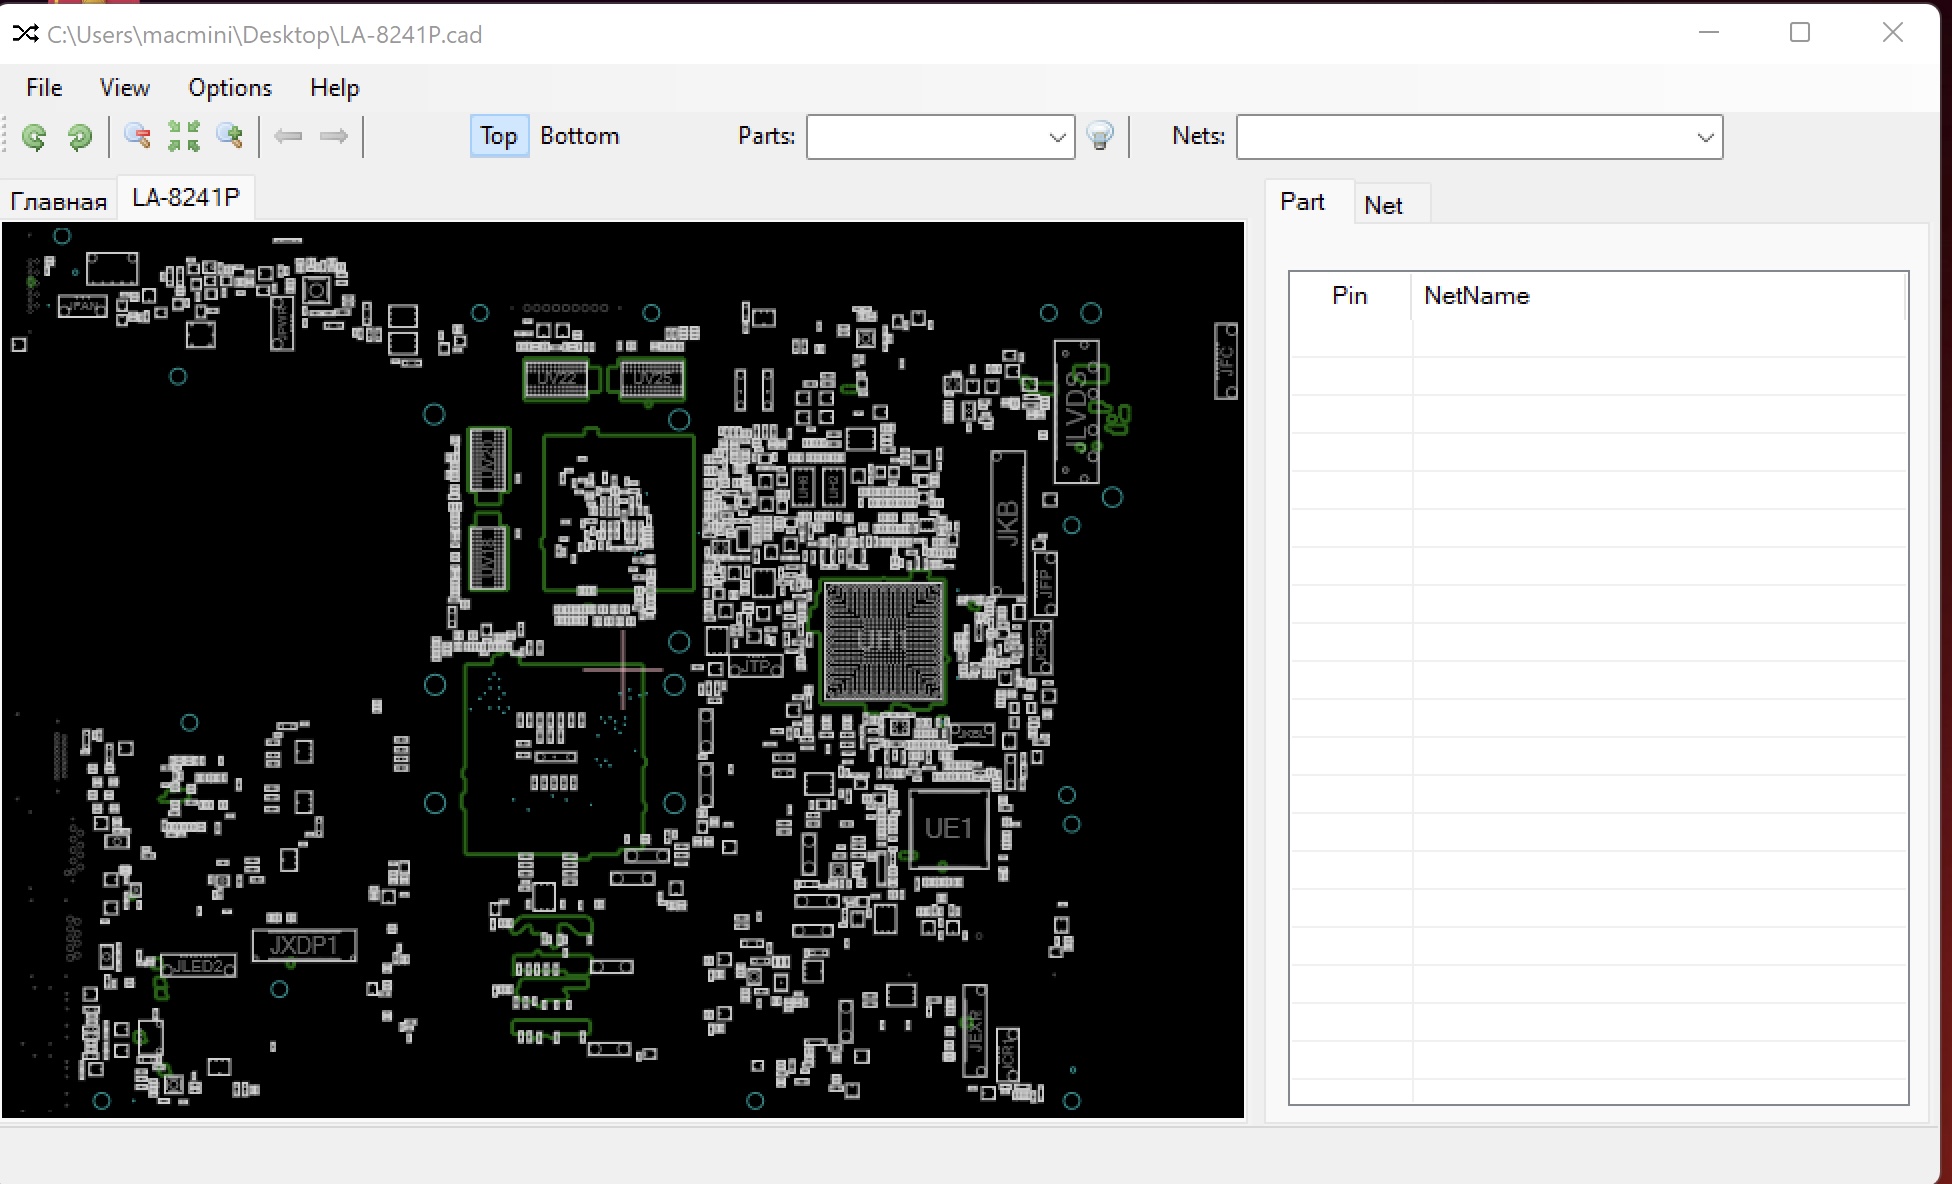Switch to the Главная tab

tap(58, 201)
